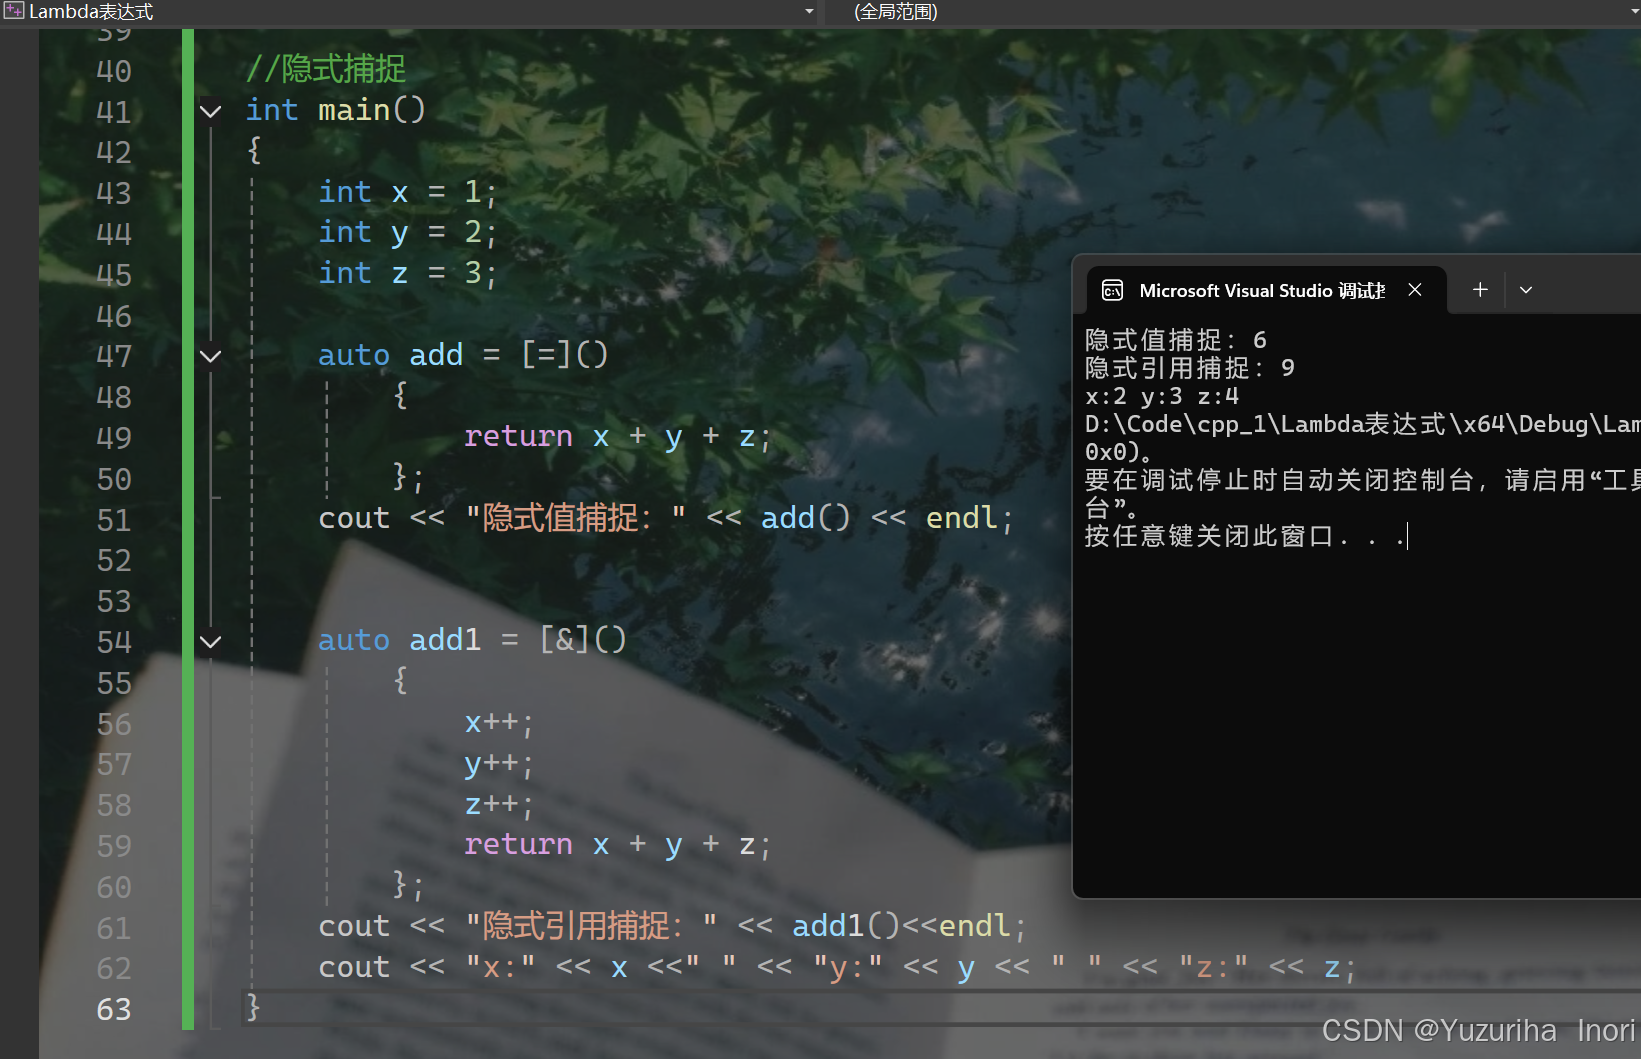1641x1059 pixels.
Task: Click the string "隐式引用捕捉: " in code
Action: click(x=591, y=926)
